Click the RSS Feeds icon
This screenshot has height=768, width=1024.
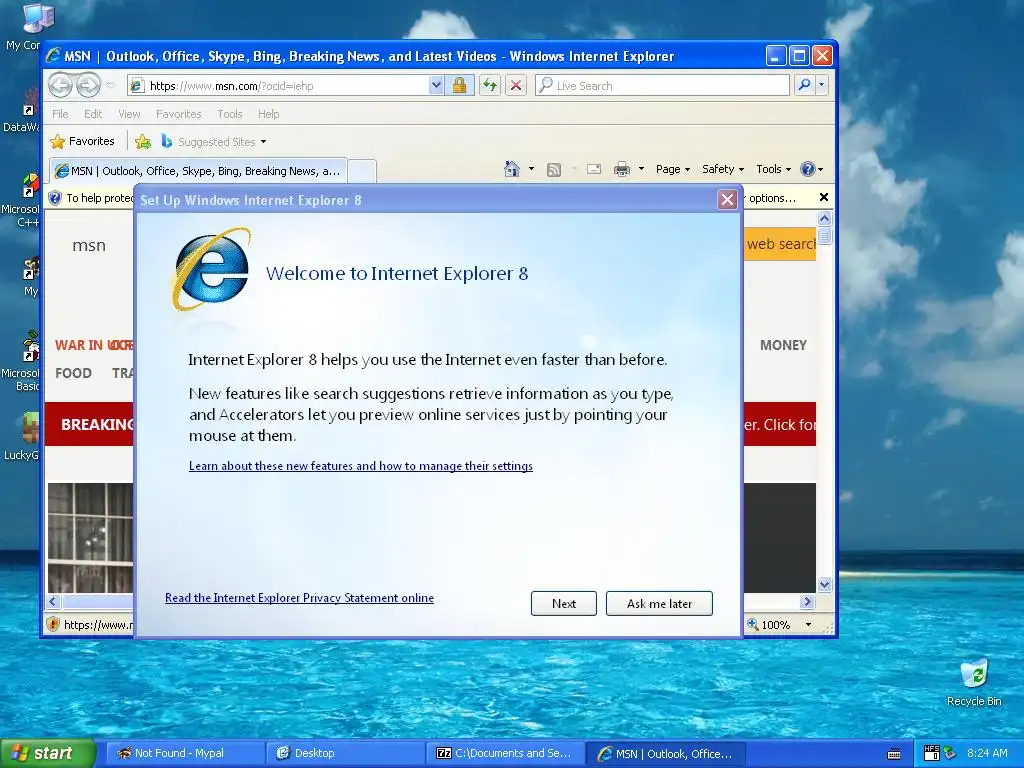[554, 169]
